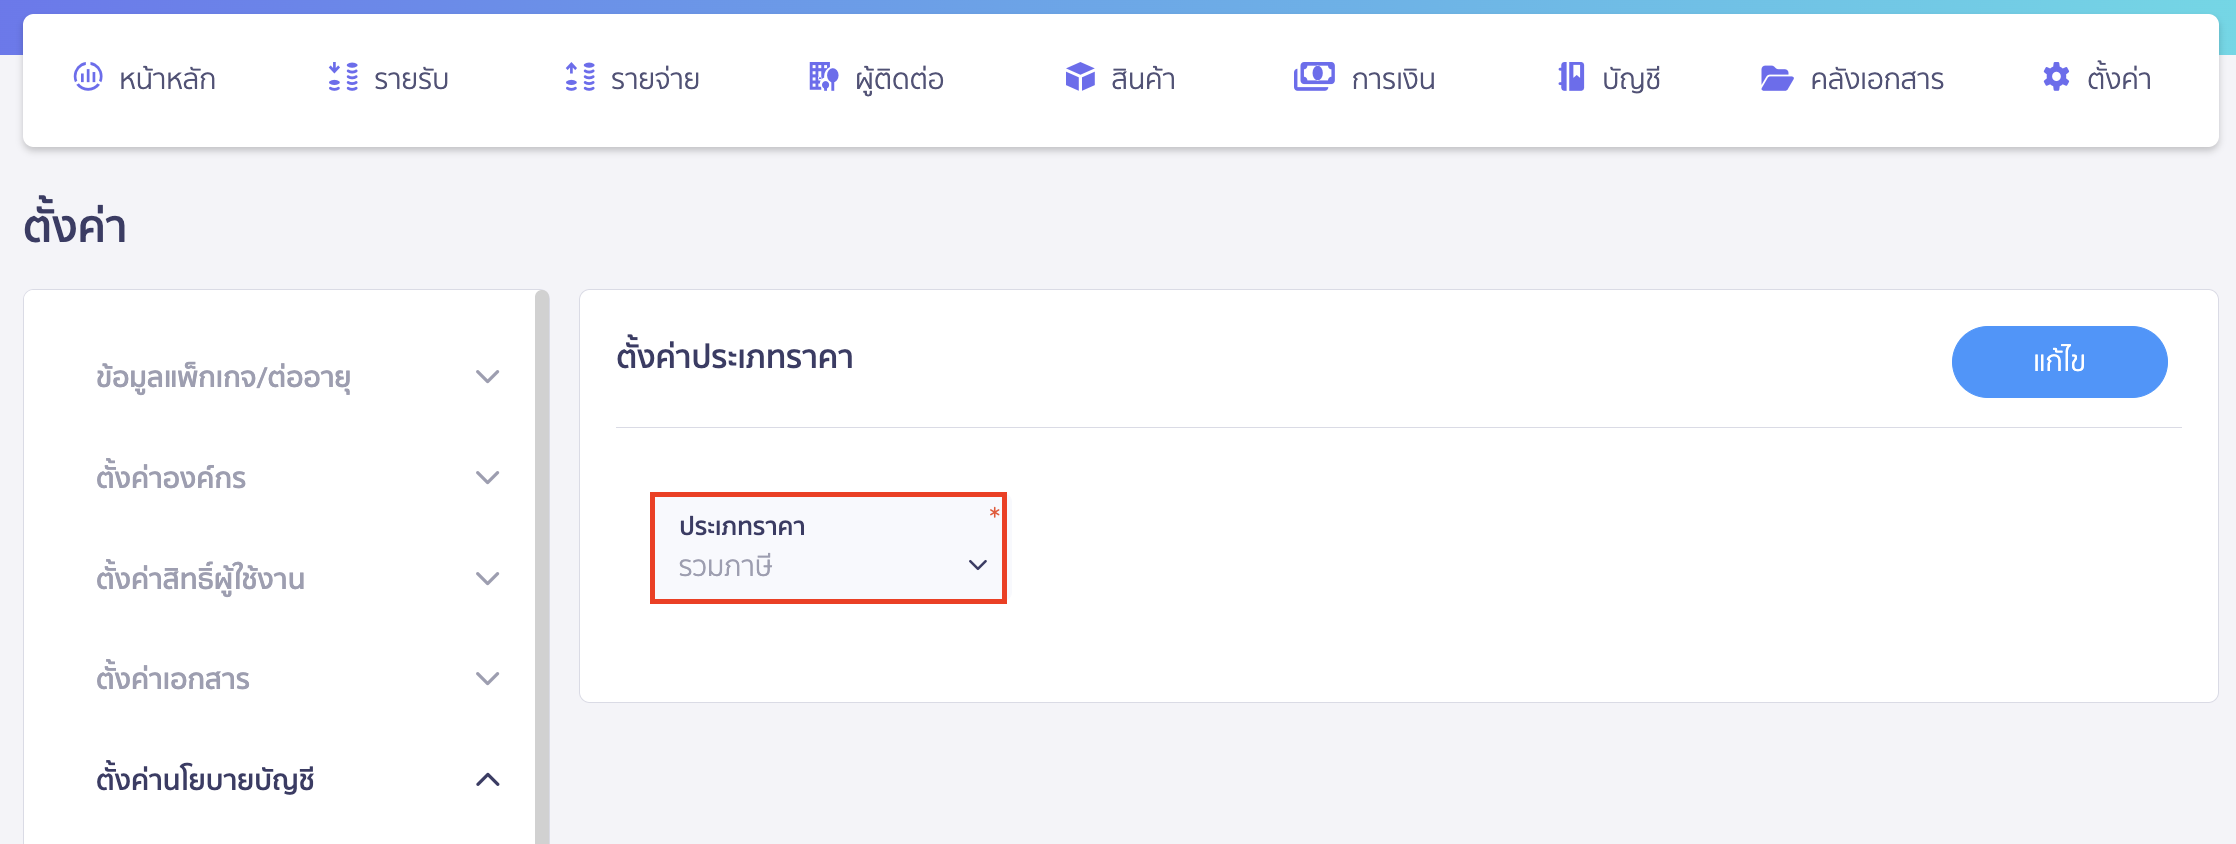The image size is (2236, 844).
Task: Open the รายรับ income icon
Action: coord(341,77)
